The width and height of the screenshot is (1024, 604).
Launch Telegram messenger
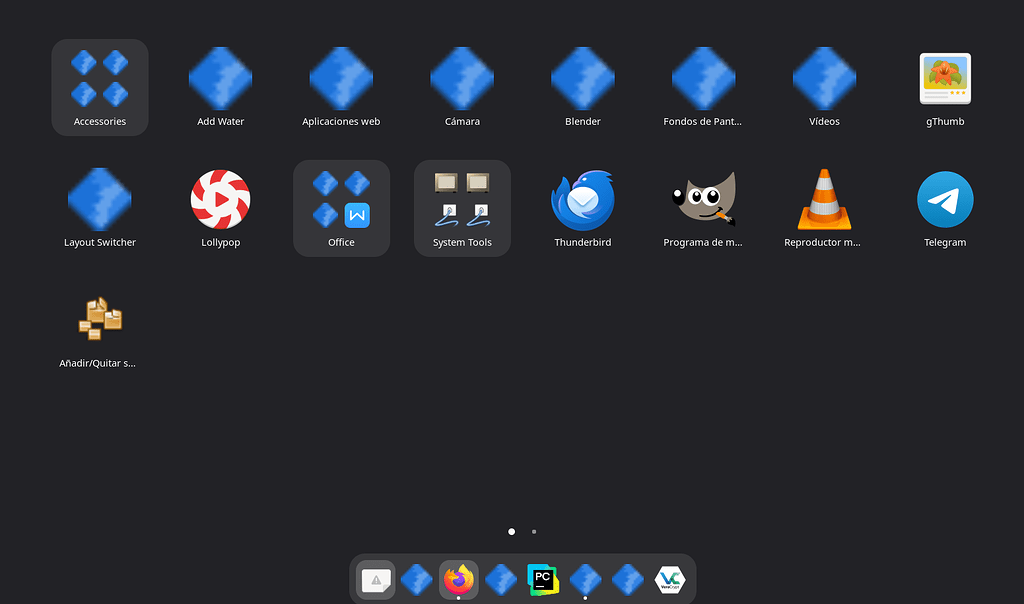[x=944, y=198]
